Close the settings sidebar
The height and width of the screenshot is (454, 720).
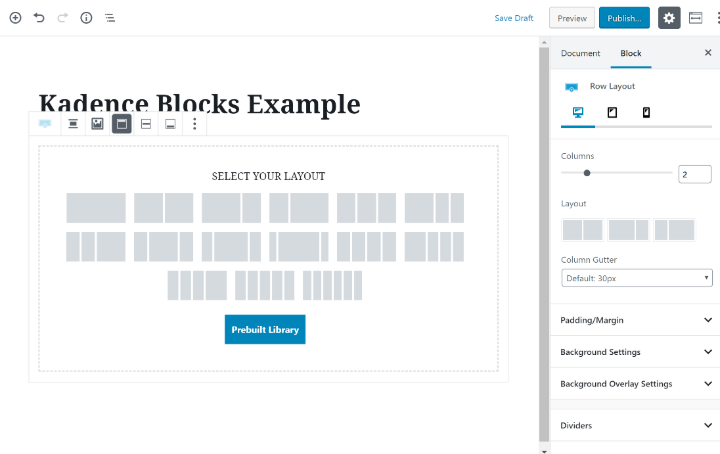pos(708,53)
